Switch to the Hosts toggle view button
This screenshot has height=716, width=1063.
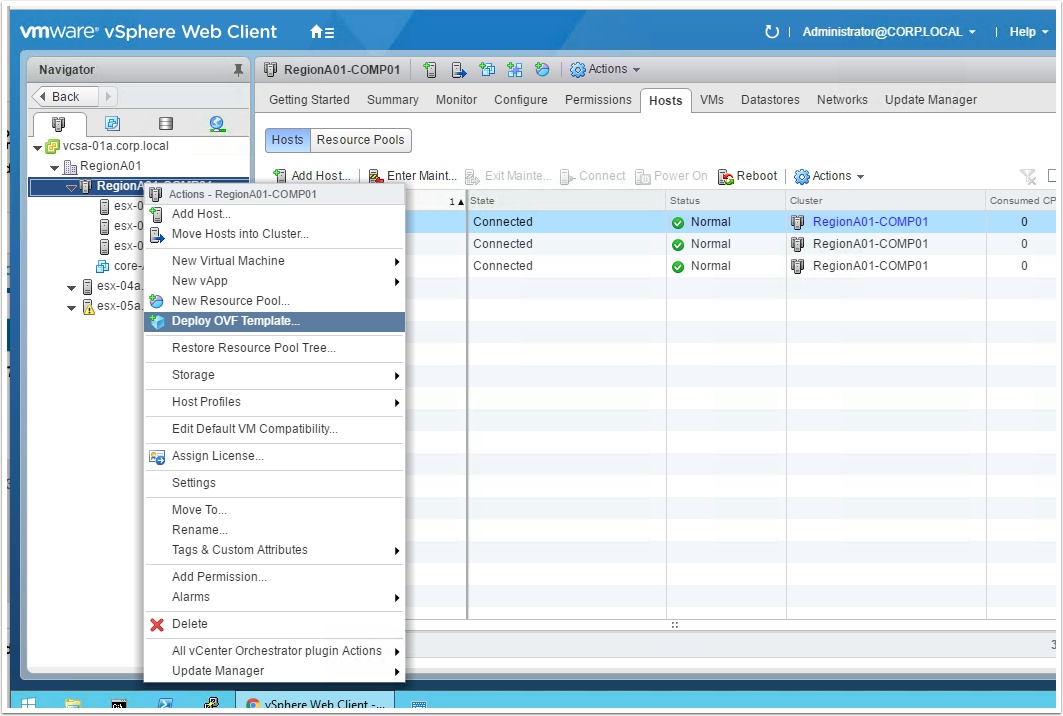(x=287, y=140)
